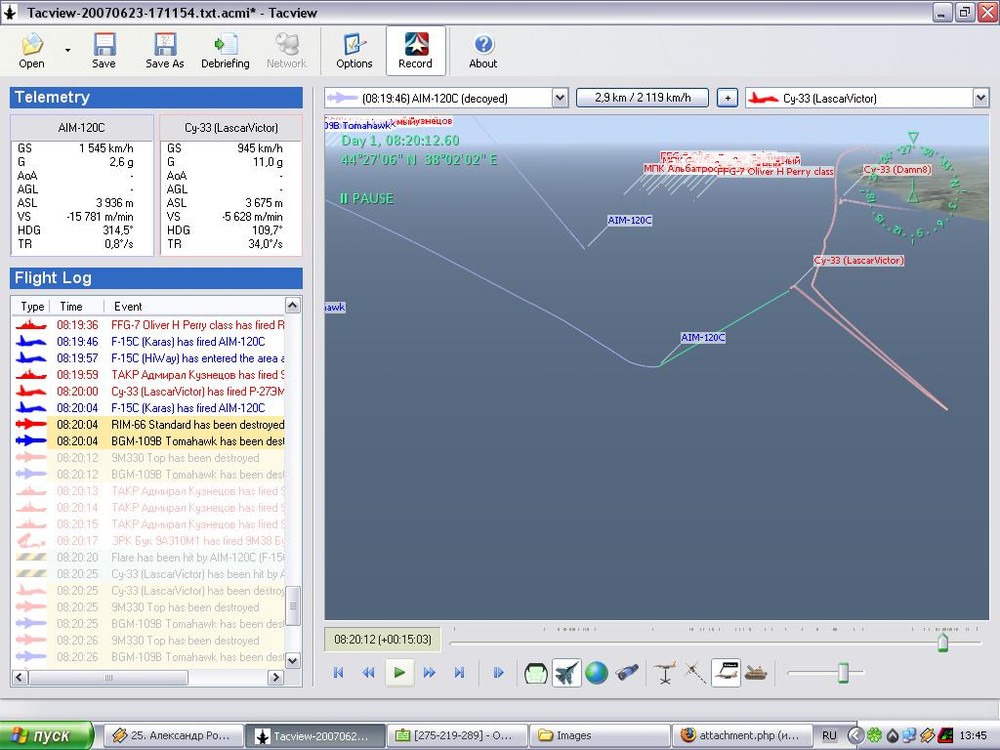1000x750 pixels.
Task: Click the Save As floppy icon
Action: (165, 51)
